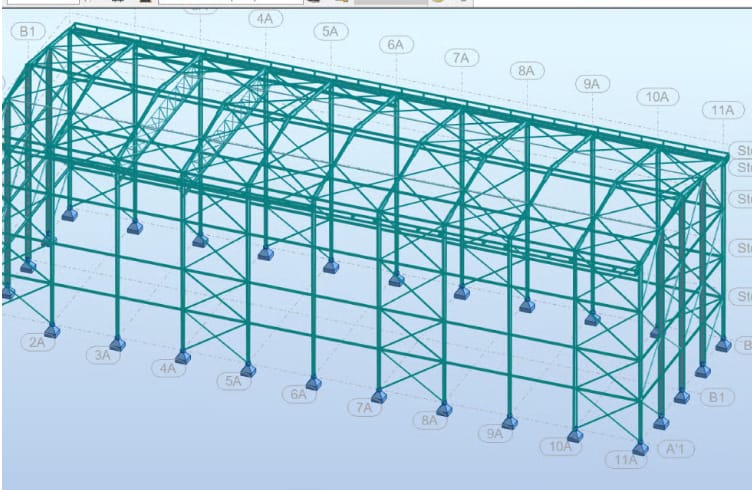
Task: Click the lower 9A grid label
Action: (494, 434)
